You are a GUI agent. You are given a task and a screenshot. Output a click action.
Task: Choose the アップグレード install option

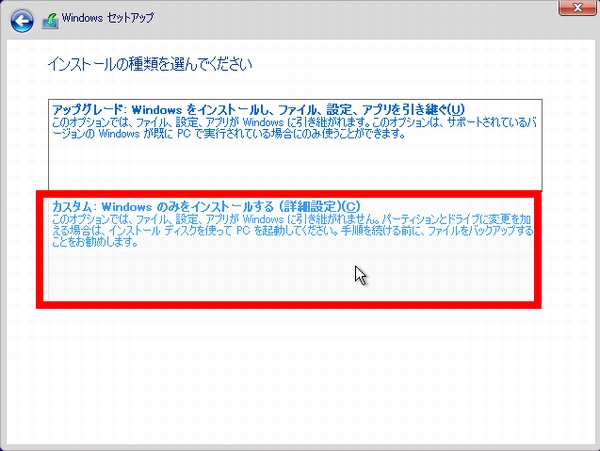(x=295, y=145)
